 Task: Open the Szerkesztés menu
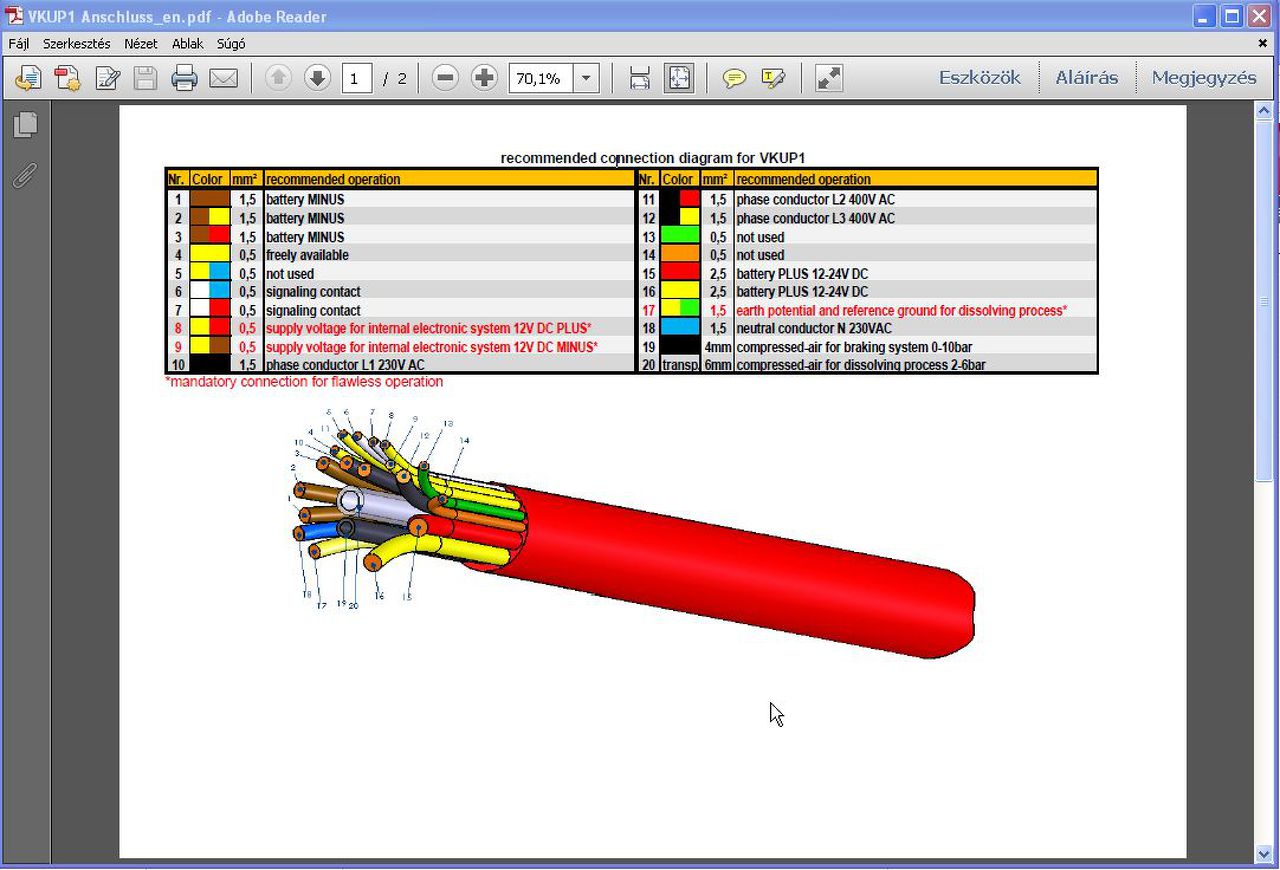pyautogui.click(x=76, y=44)
